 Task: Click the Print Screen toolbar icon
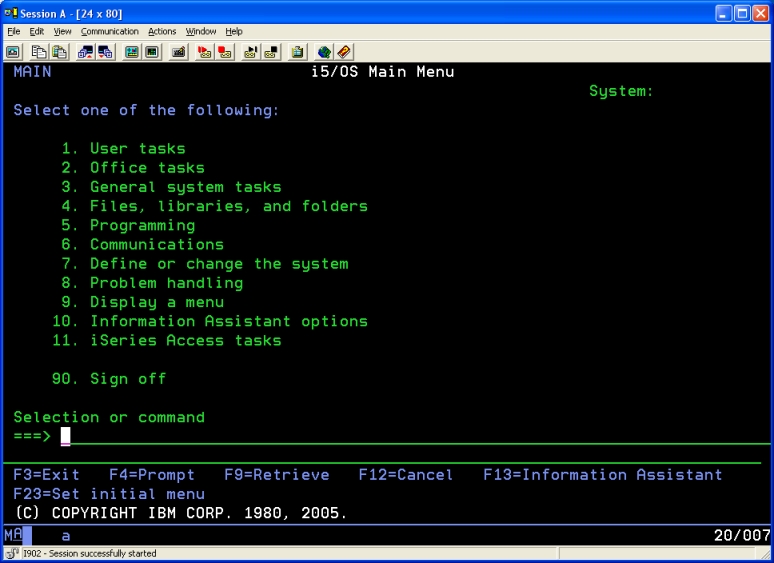click(13, 52)
